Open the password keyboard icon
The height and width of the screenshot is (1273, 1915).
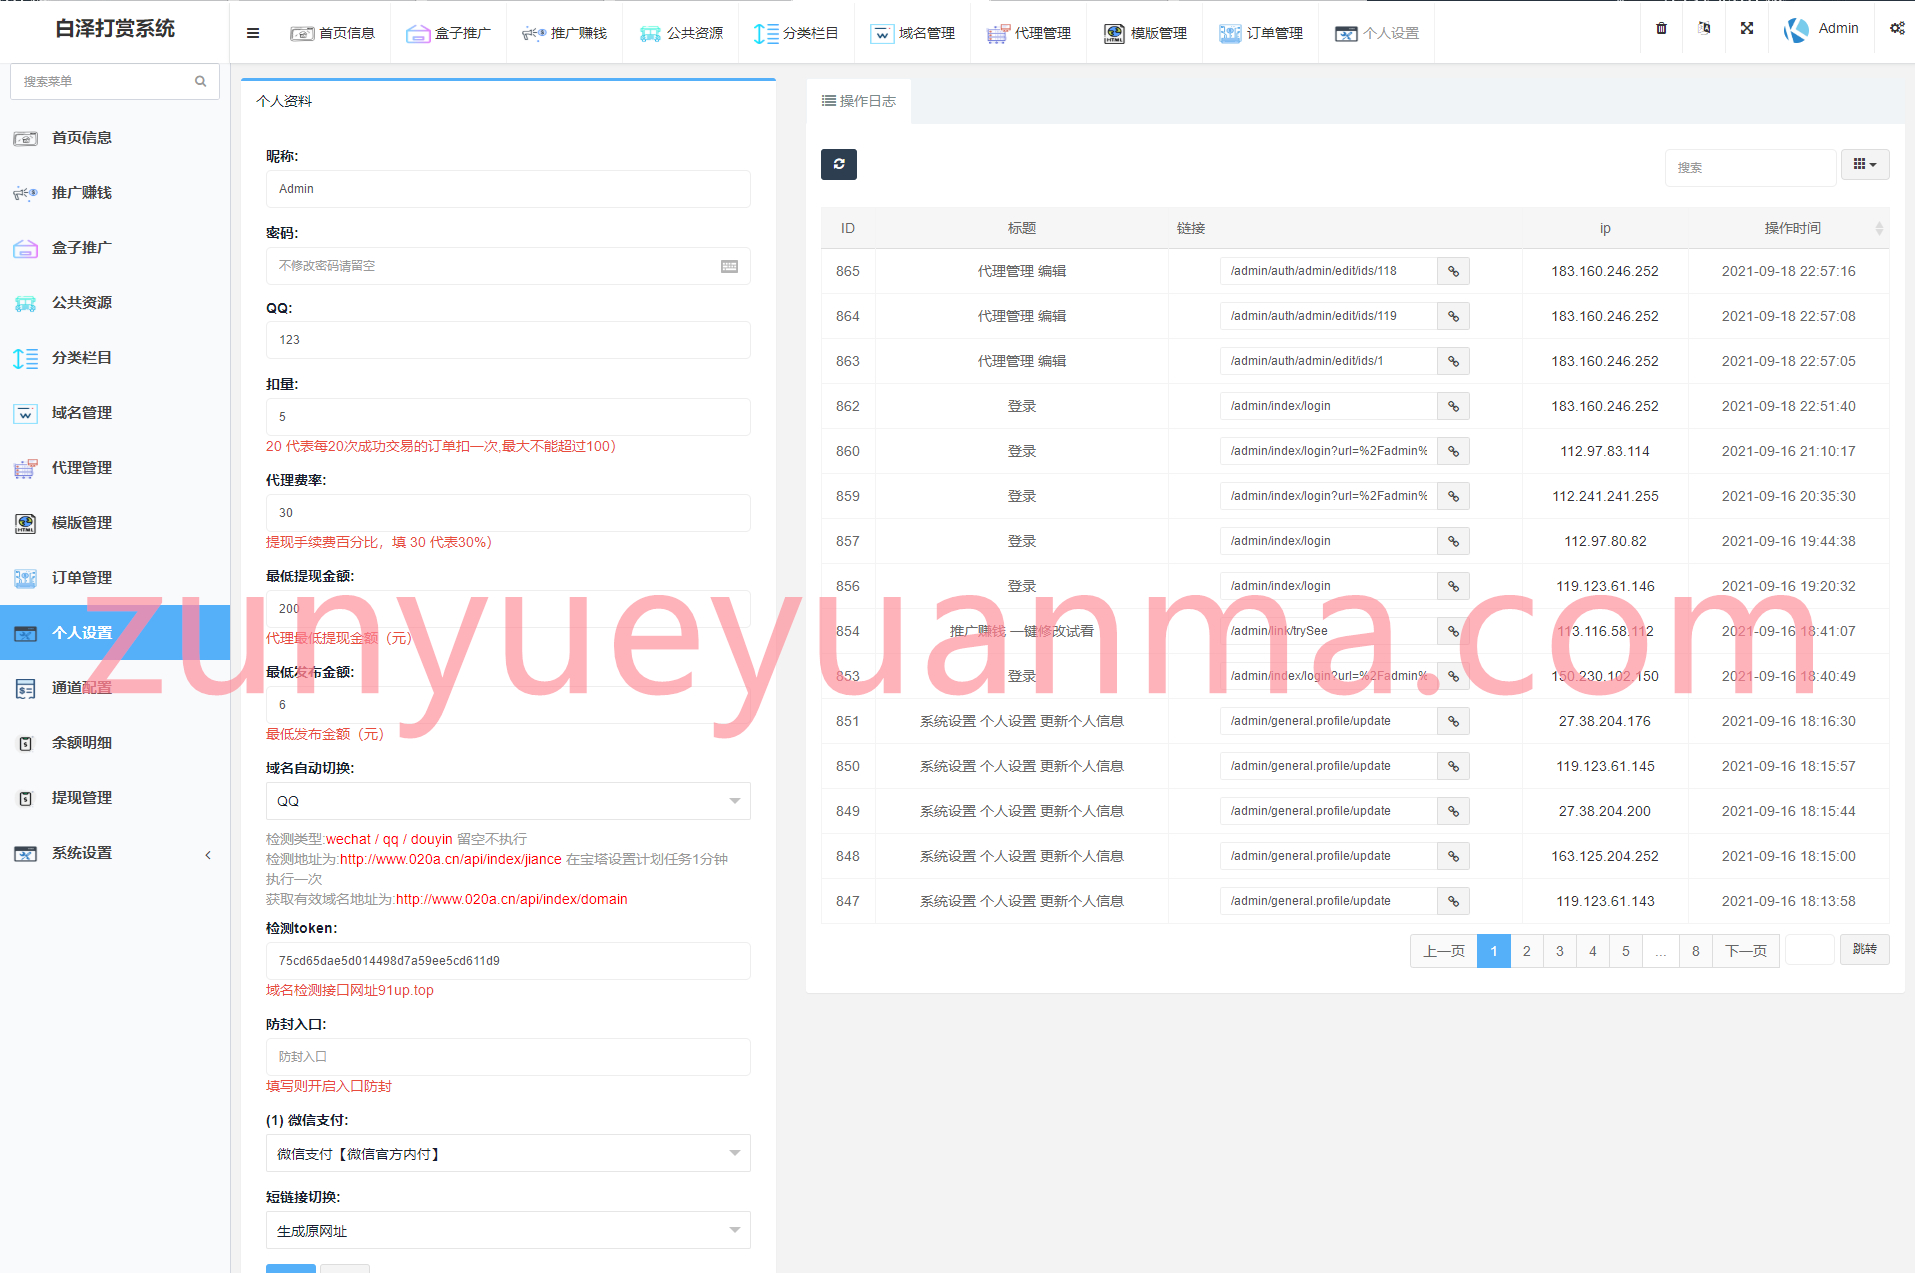point(729,266)
